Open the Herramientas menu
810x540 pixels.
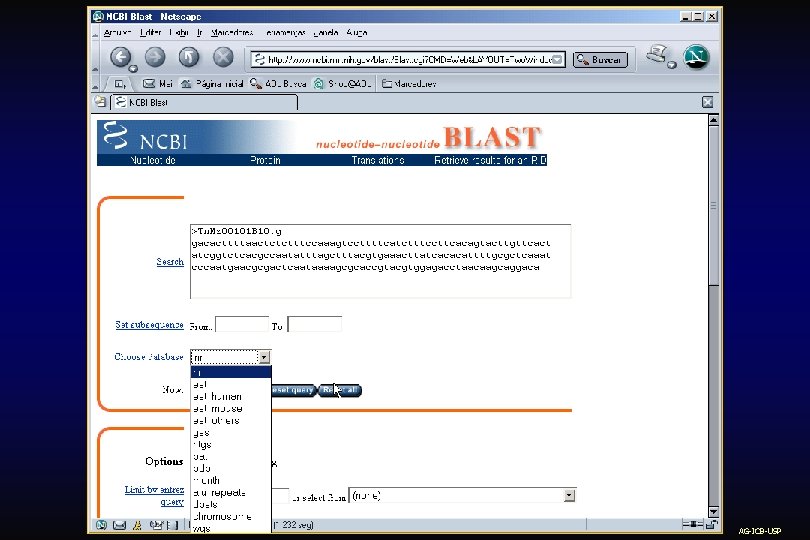click(285, 33)
